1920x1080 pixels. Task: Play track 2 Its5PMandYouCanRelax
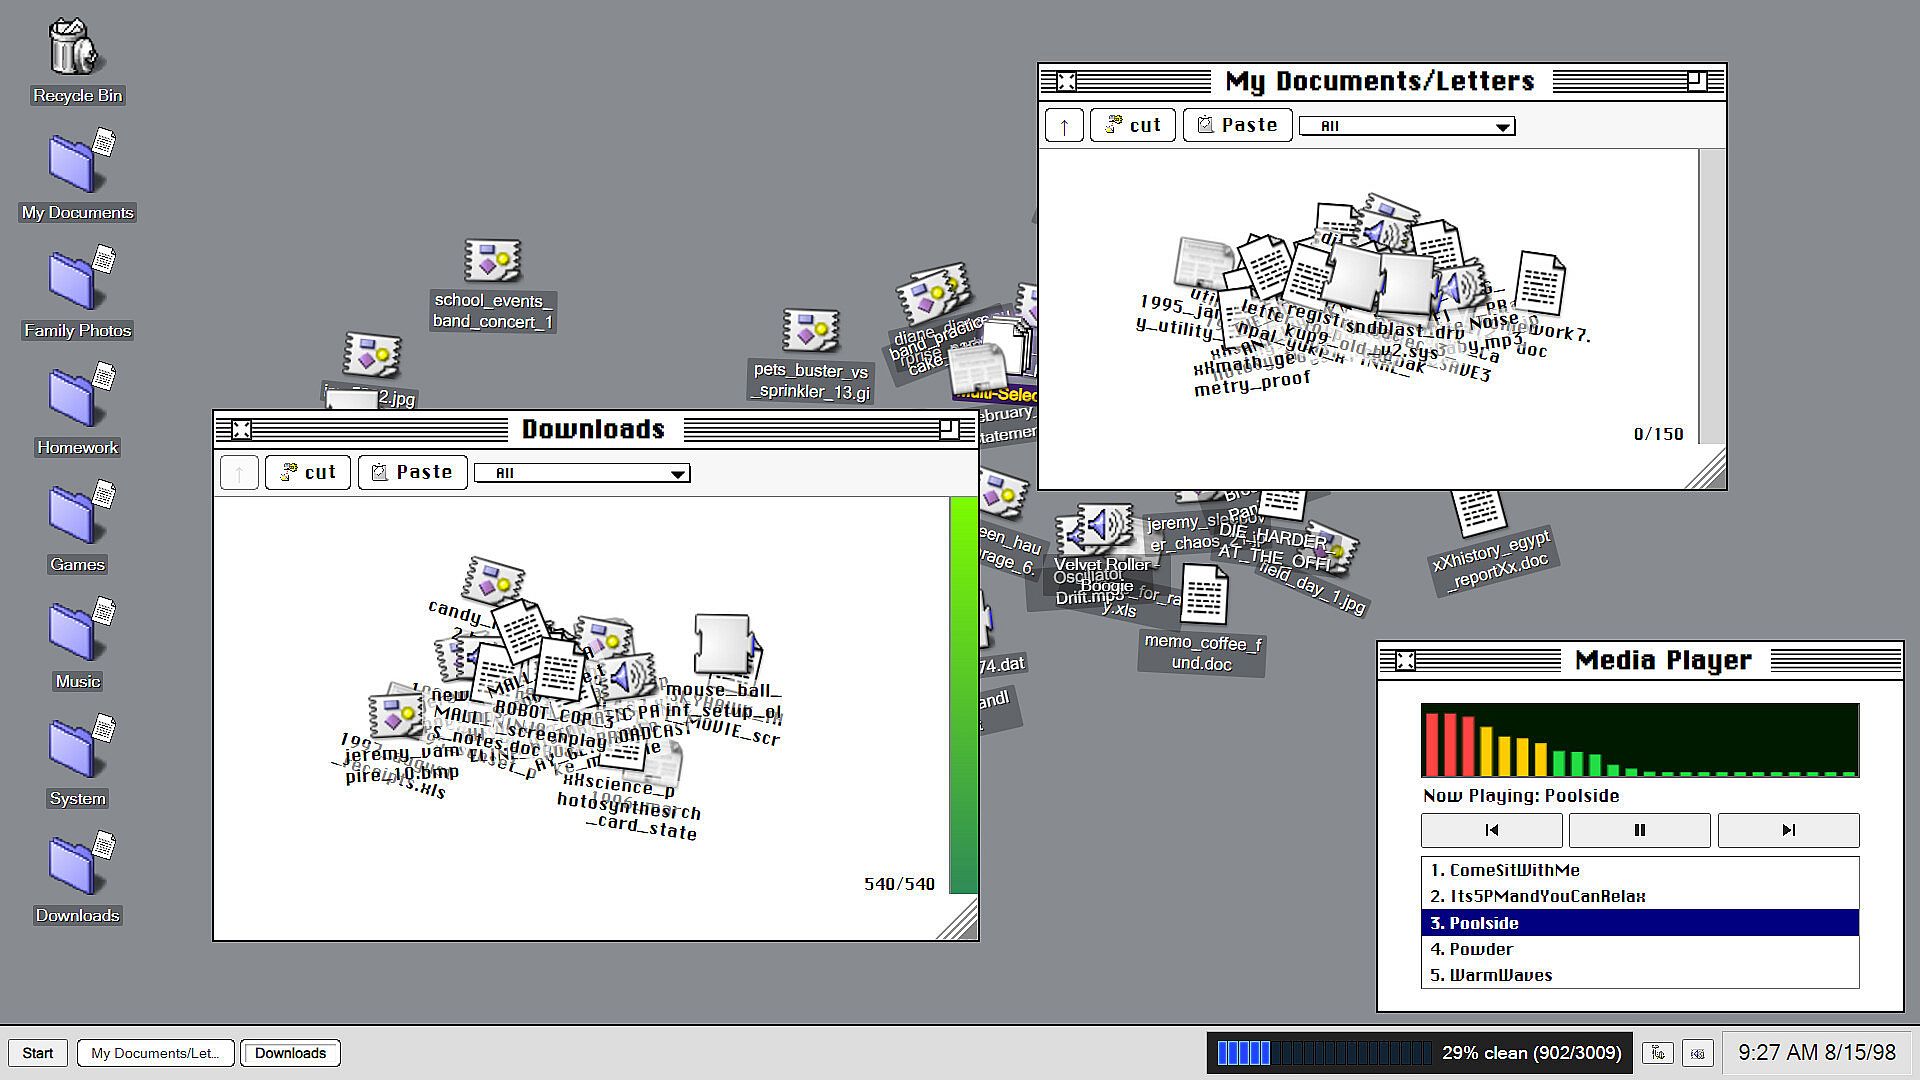(x=1640, y=896)
